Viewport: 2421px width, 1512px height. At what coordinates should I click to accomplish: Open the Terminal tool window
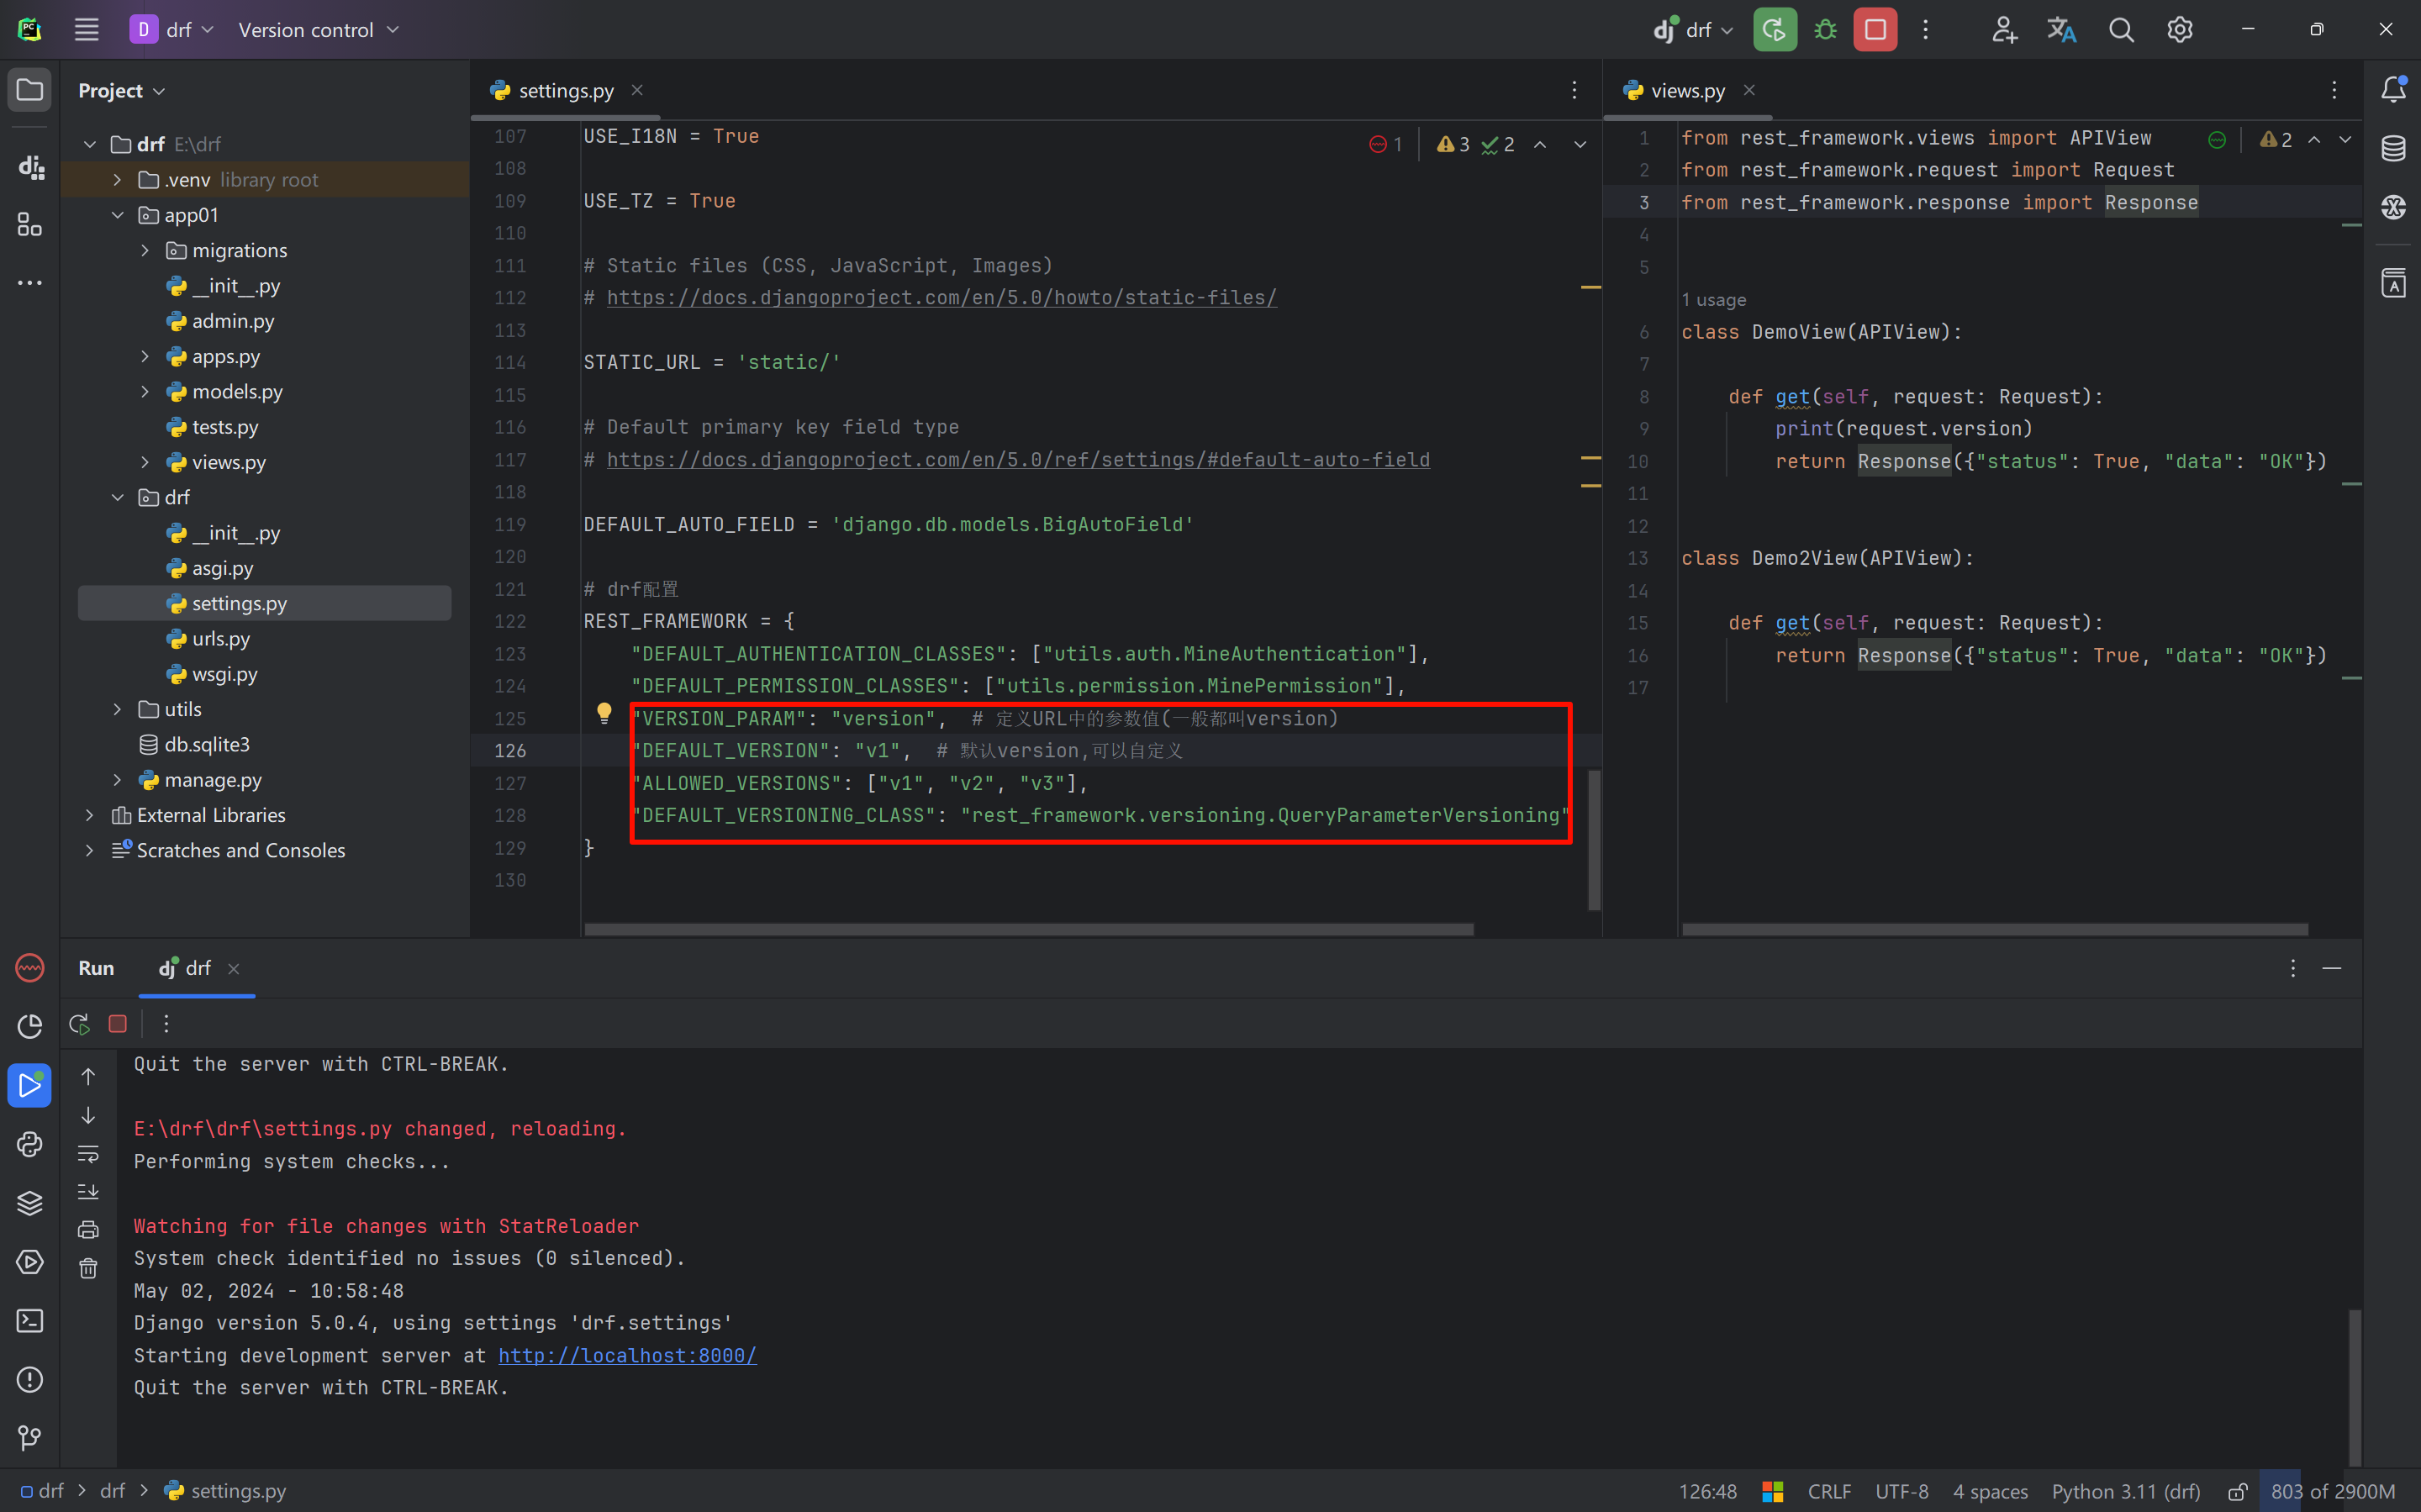click(x=30, y=1321)
